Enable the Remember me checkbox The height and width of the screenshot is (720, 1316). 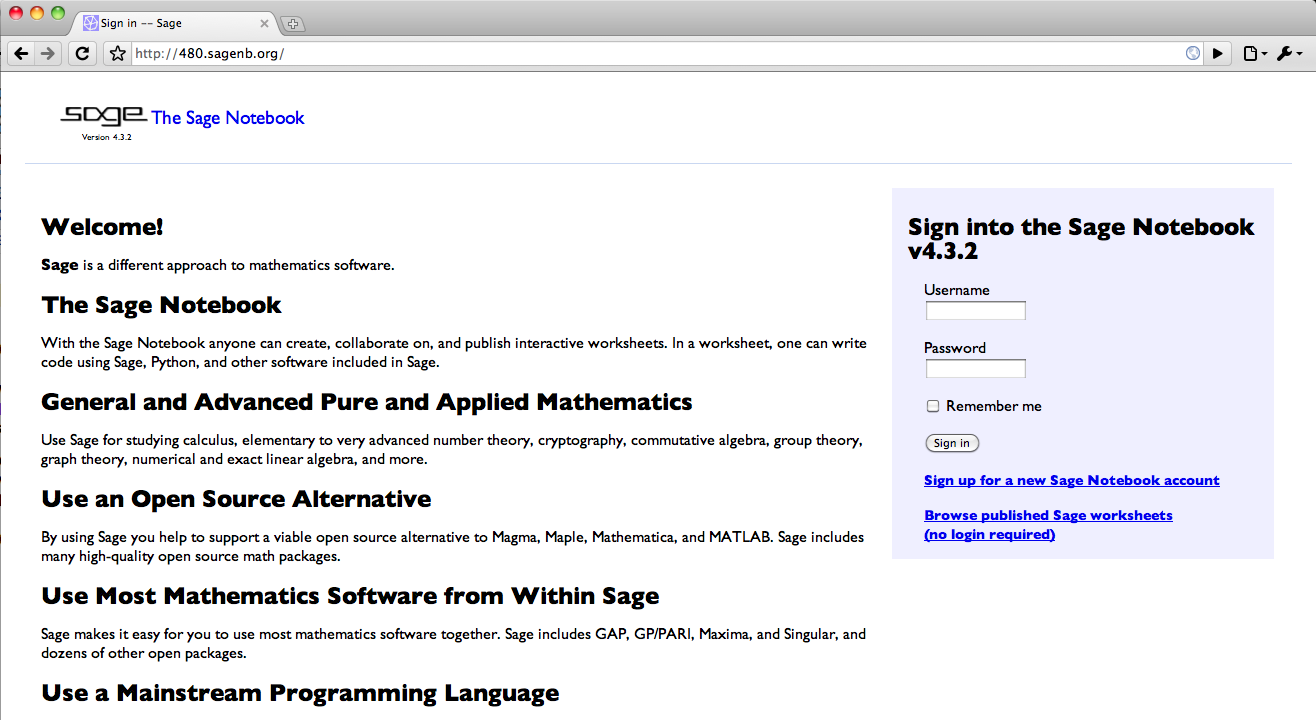coord(933,406)
